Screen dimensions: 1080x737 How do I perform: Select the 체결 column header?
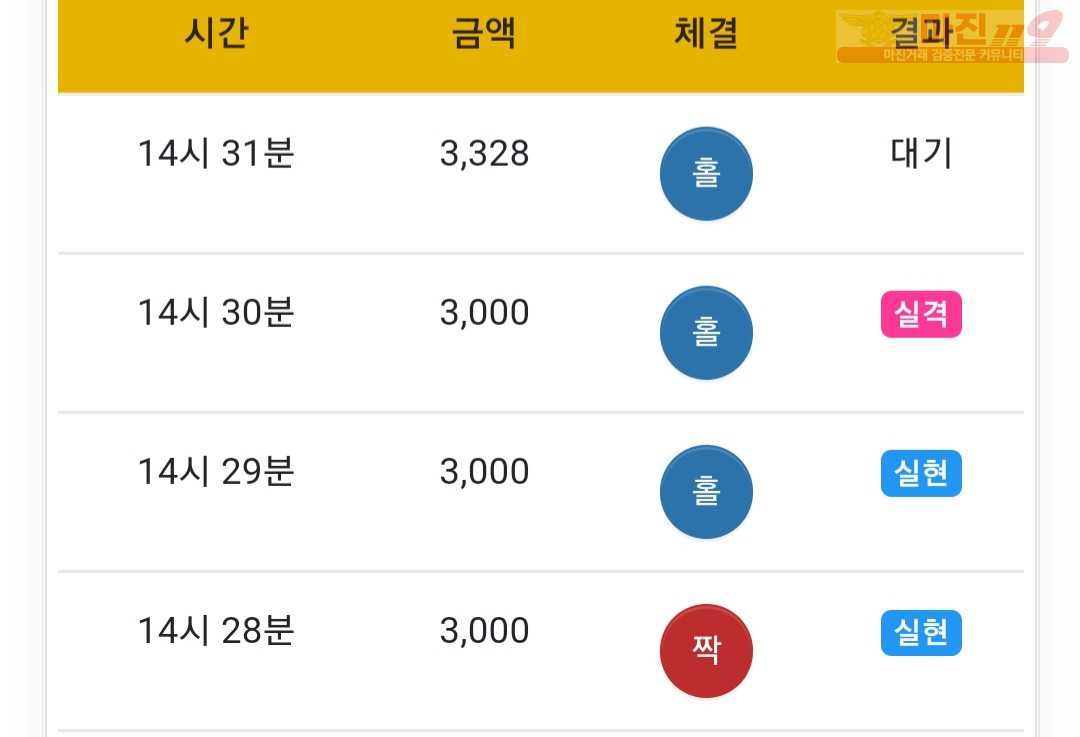click(706, 33)
